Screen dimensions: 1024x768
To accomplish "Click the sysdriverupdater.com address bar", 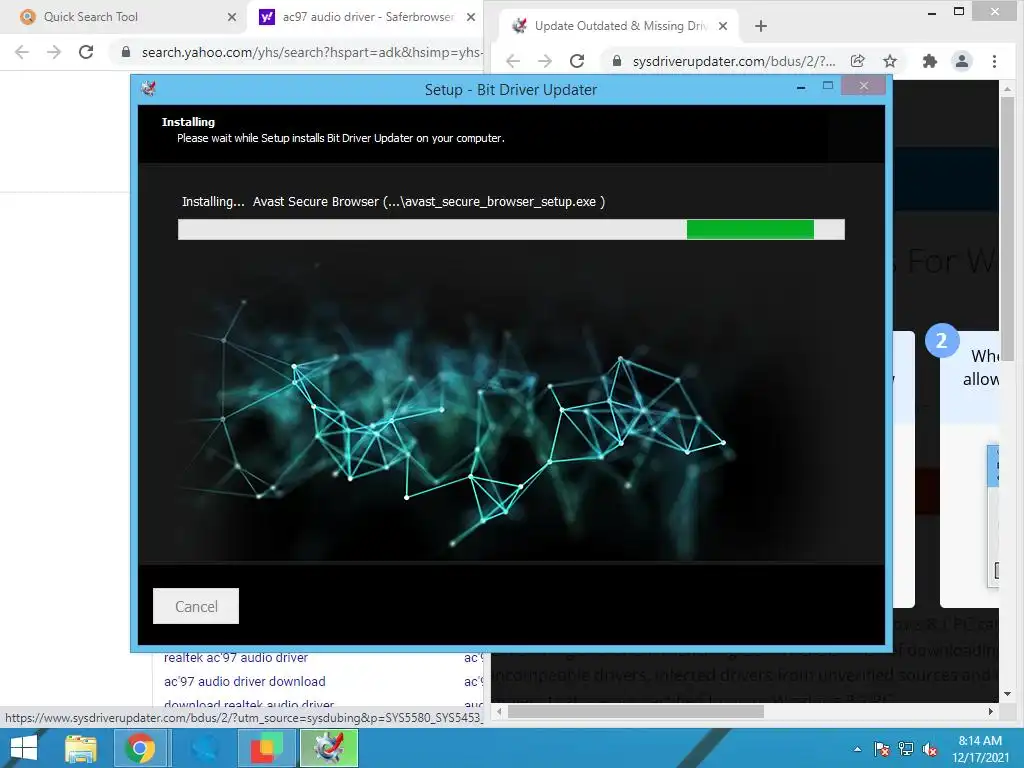I will pos(733,61).
